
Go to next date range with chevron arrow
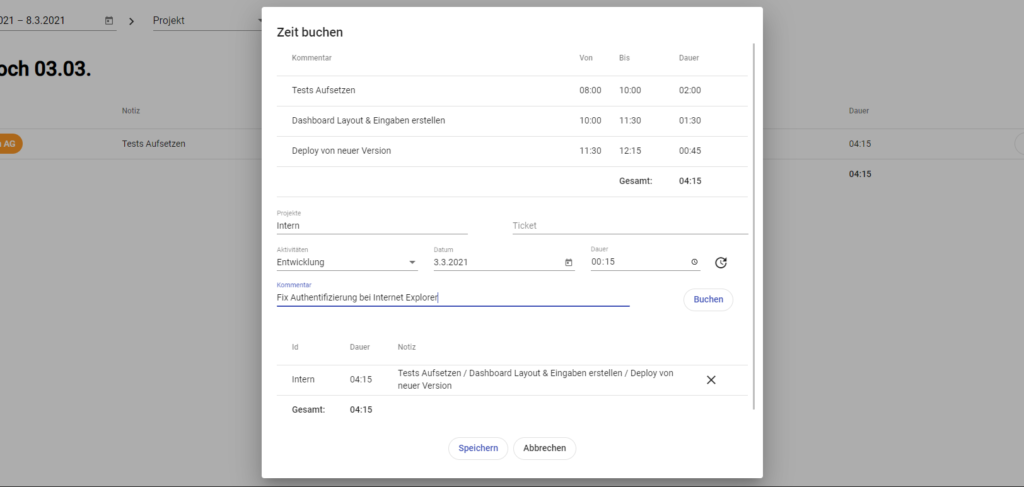tap(134, 20)
